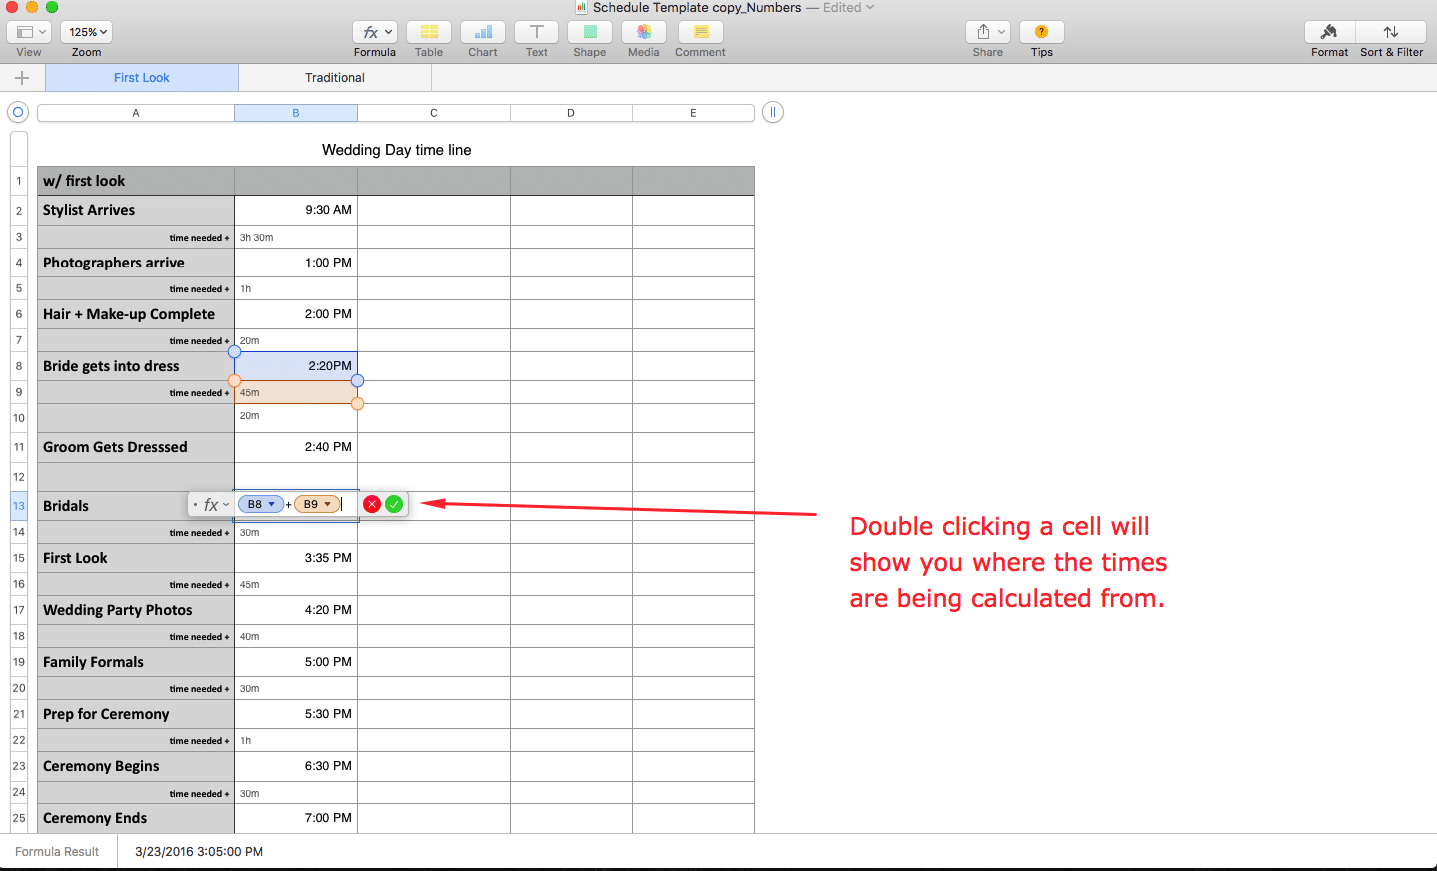This screenshot has height=871, width=1437.
Task: Select the First Look row label
Action: click(x=136, y=558)
